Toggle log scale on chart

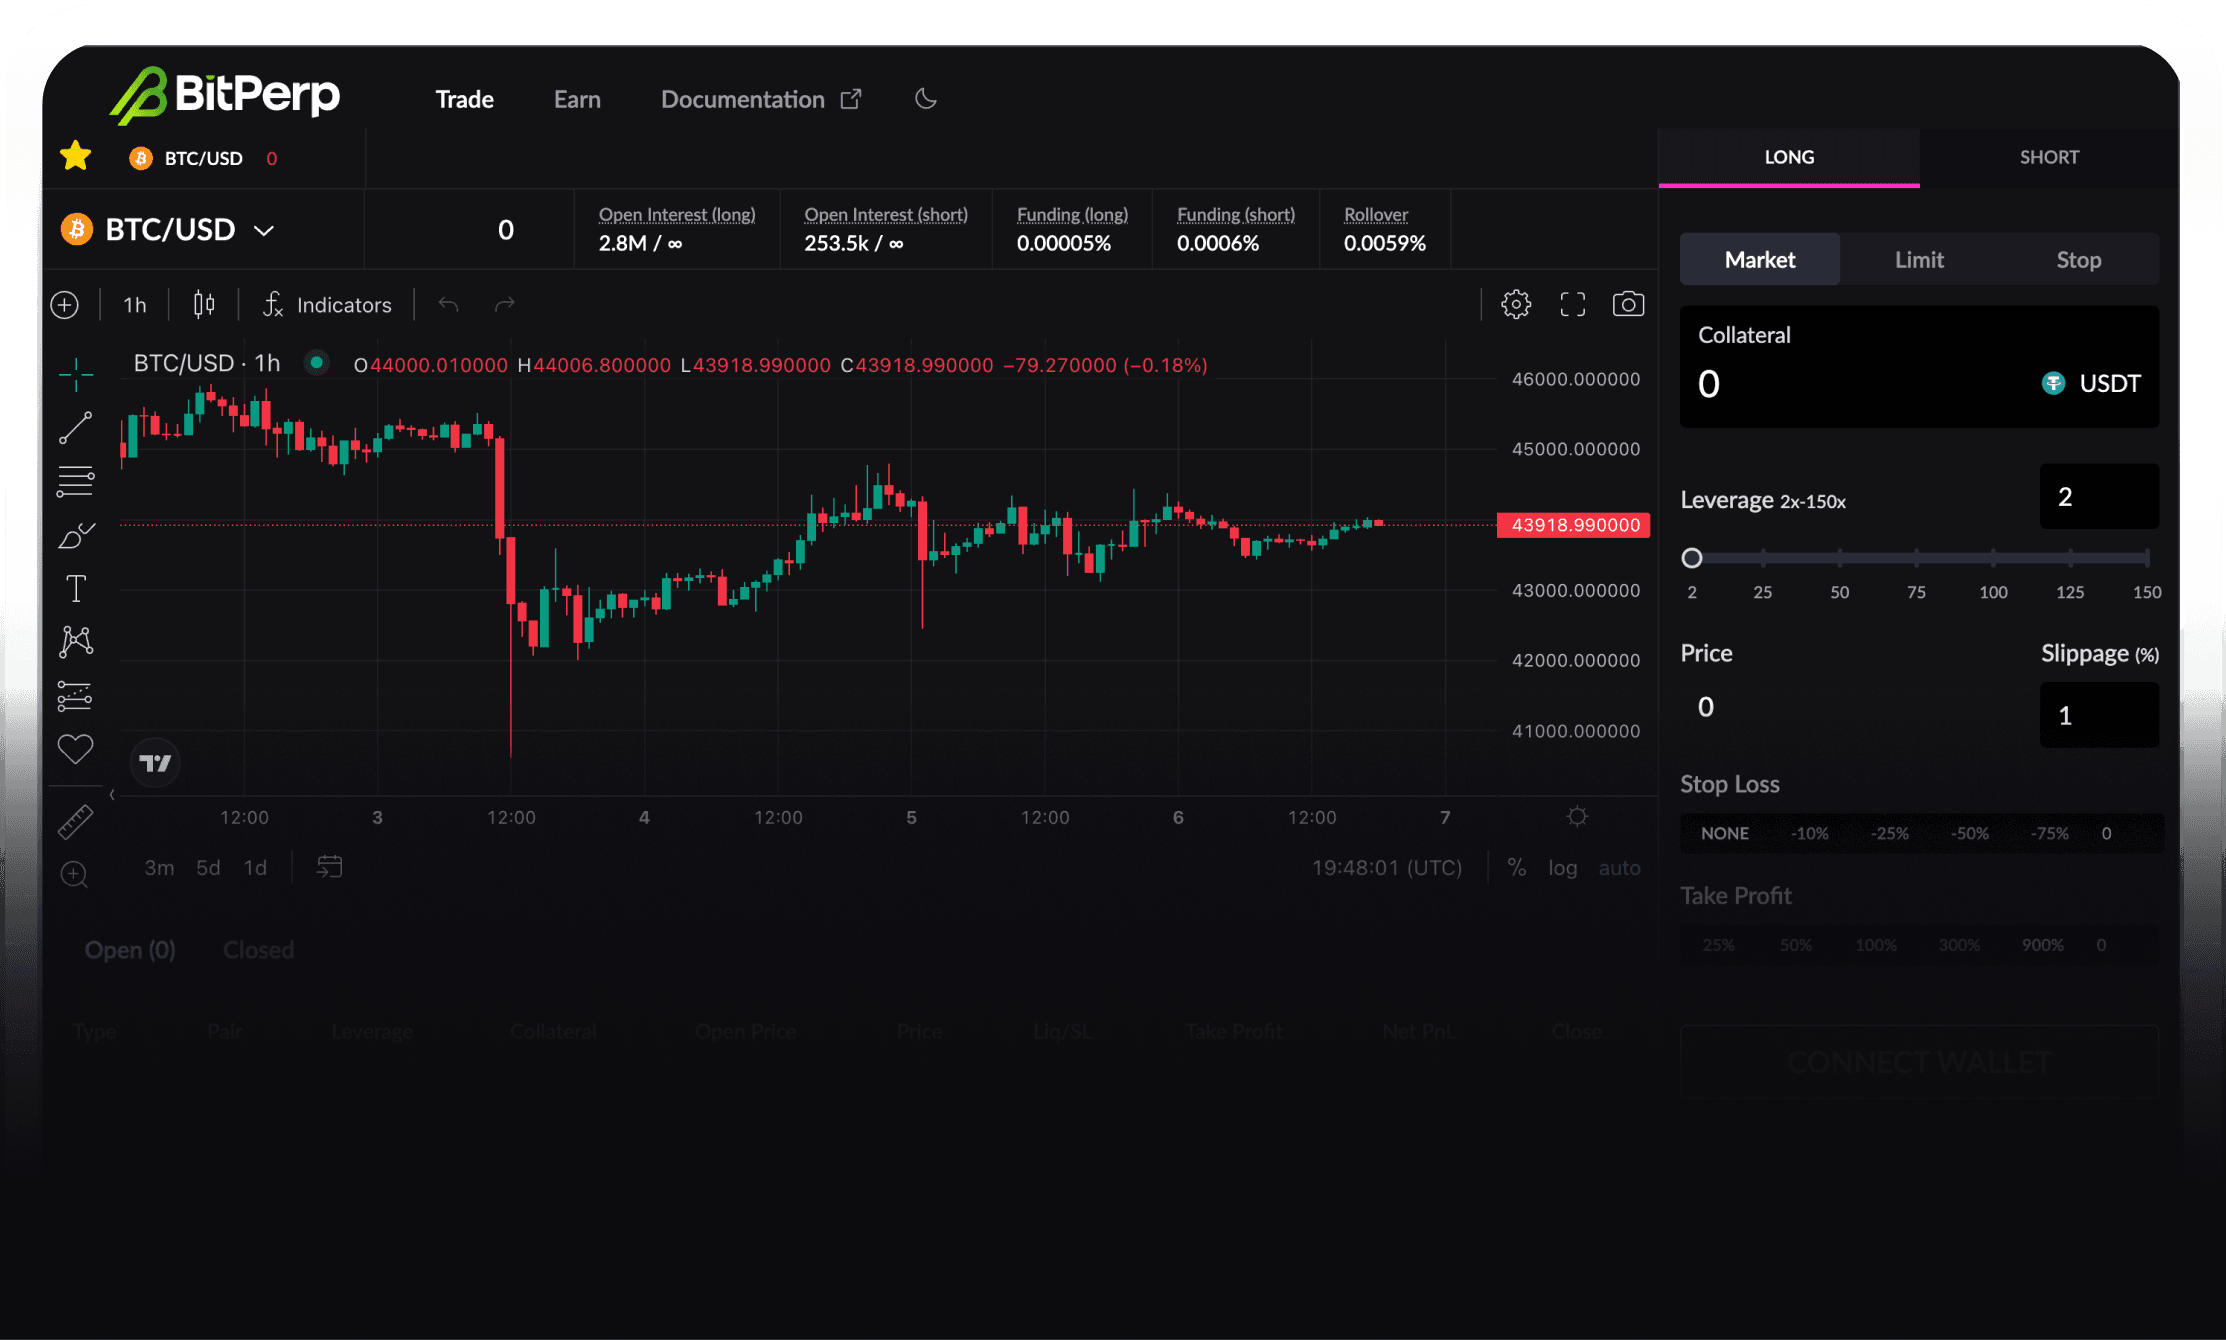tap(1563, 868)
